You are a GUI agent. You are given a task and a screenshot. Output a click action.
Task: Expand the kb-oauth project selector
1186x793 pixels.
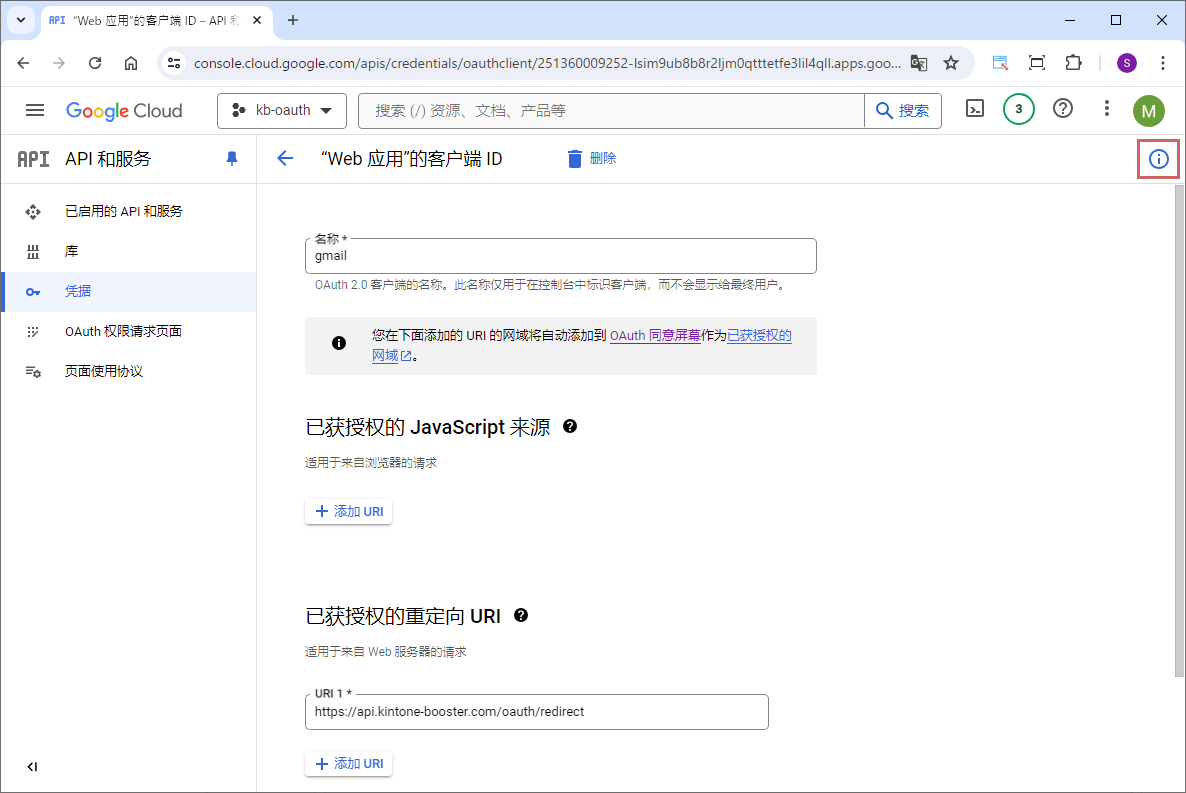pos(281,111)
